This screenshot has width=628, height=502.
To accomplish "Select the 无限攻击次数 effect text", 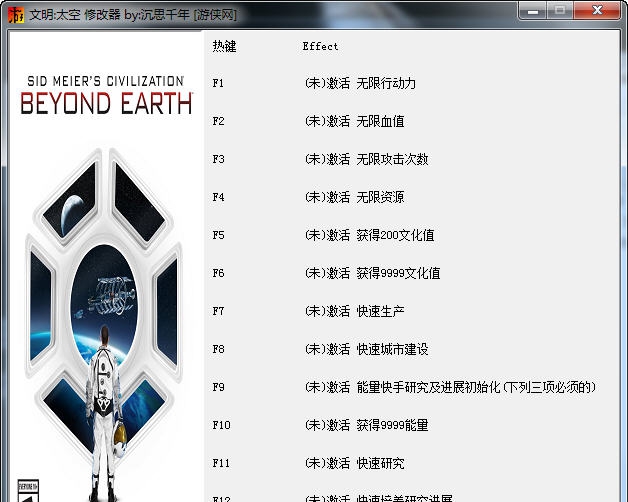I will pyautogui.click(x=392, y=159).
